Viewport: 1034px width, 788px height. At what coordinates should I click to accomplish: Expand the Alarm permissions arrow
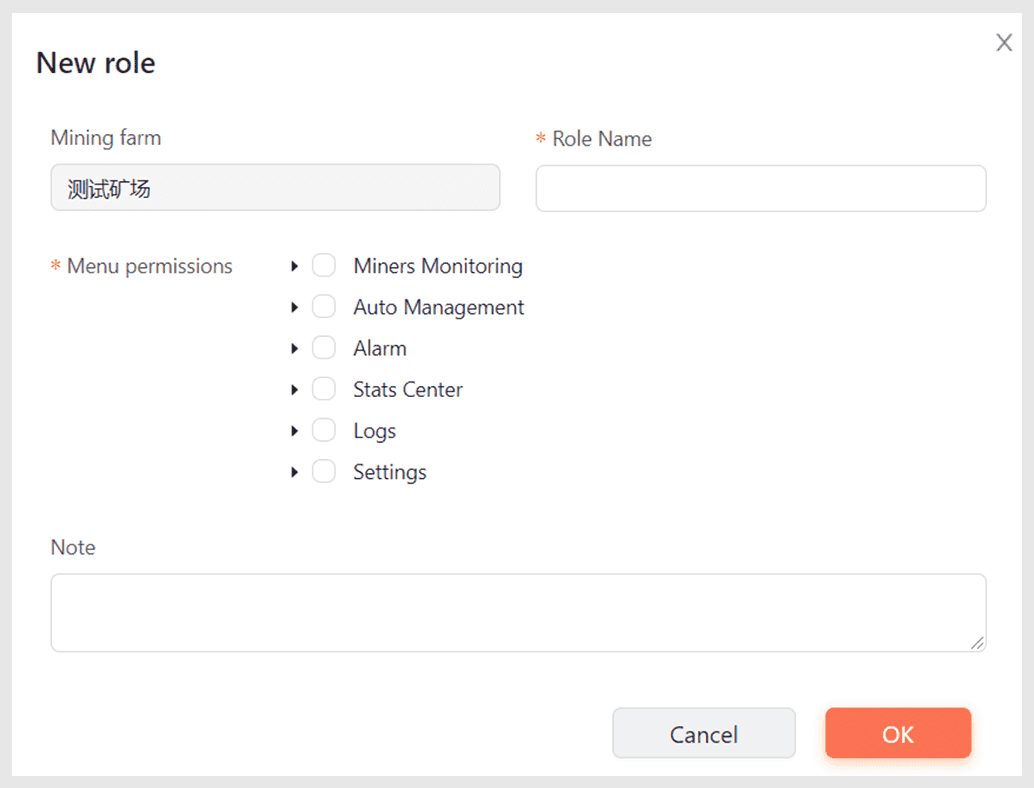click(x=294, y=348)
